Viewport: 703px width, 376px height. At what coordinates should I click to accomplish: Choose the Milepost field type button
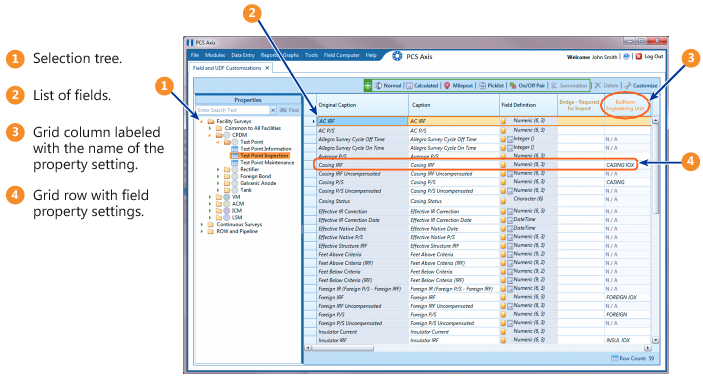pos(458,85)
